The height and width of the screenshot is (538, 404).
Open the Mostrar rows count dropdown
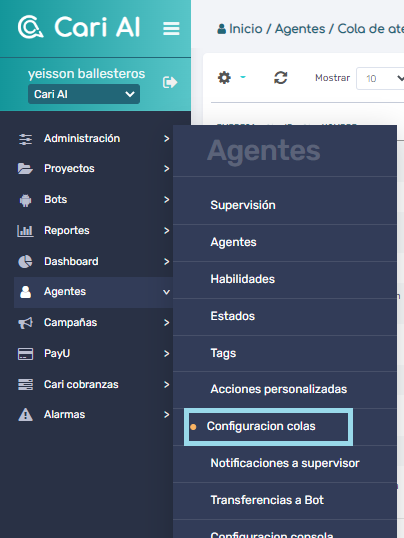click(380, 79)
